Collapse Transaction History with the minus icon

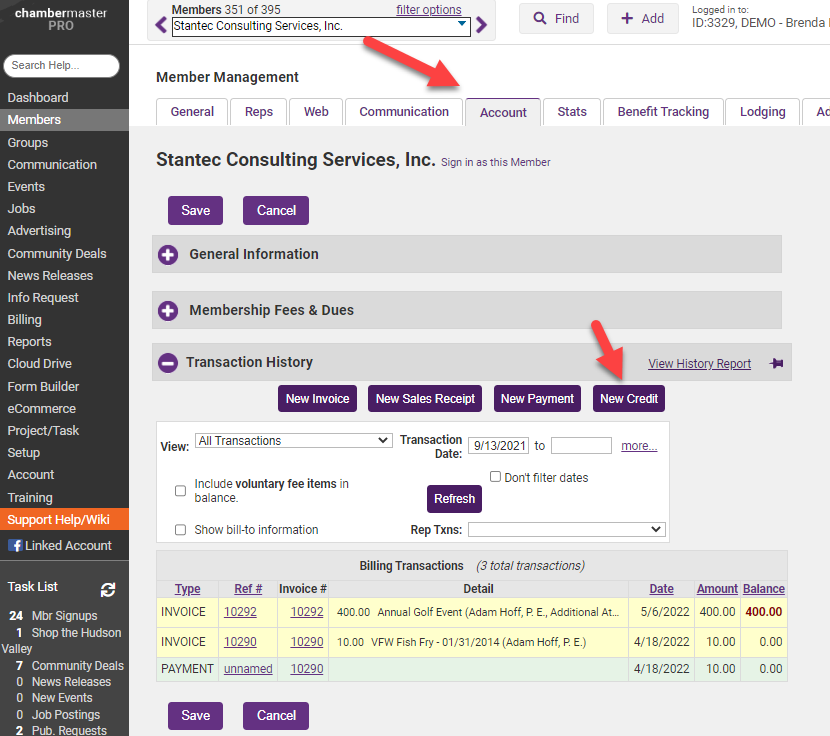(x=168, y=363)
